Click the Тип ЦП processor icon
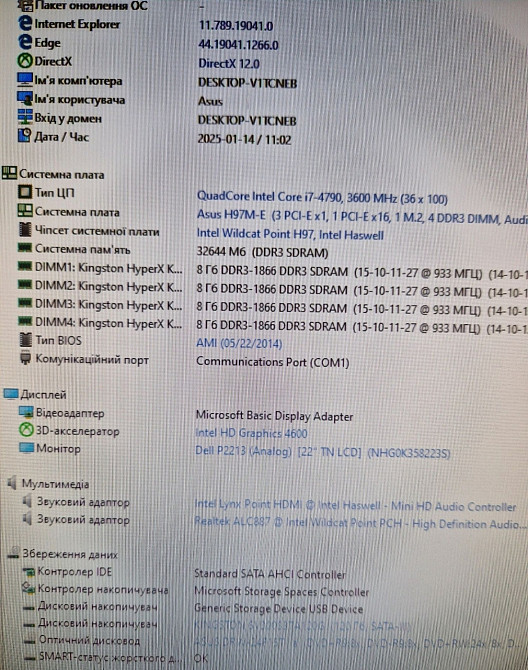This screenshot has width=528, height=670. coord(25,192)
